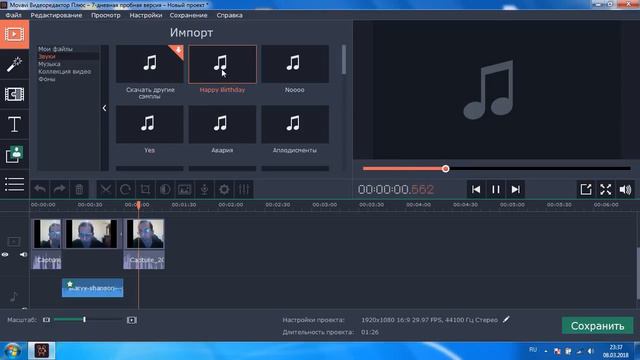Mute the video track audio
Viewport: 640px width, 360px height.
(x=23, y=255)
